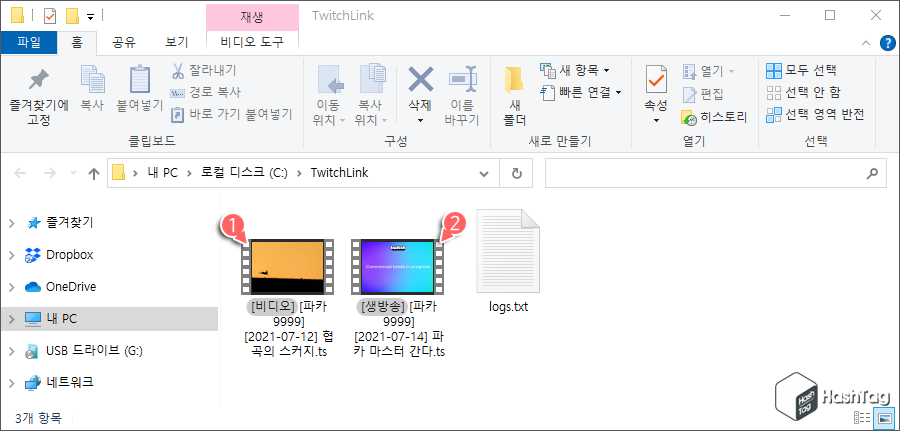
Task: Click 모두 선택 (Select all)
Action: 801,71
